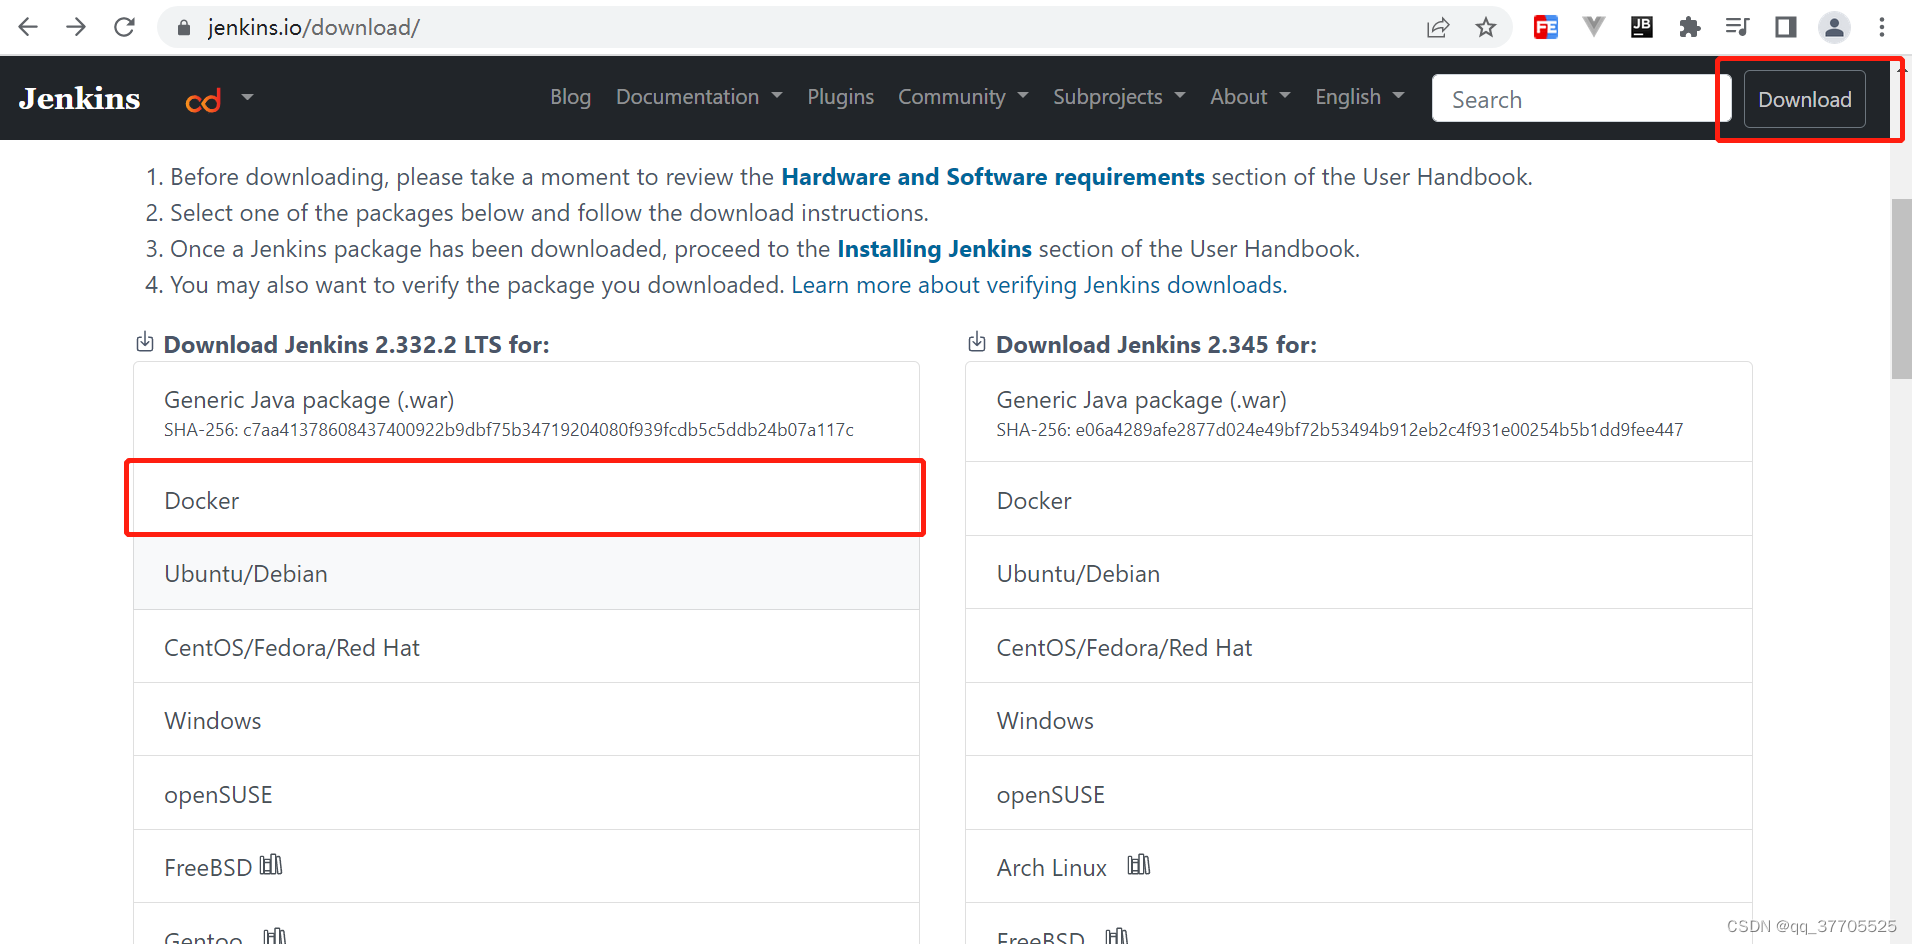Click the page vertical scrollbar thumb
The width and height of the screenshot is (1912, 944).
1901,289
